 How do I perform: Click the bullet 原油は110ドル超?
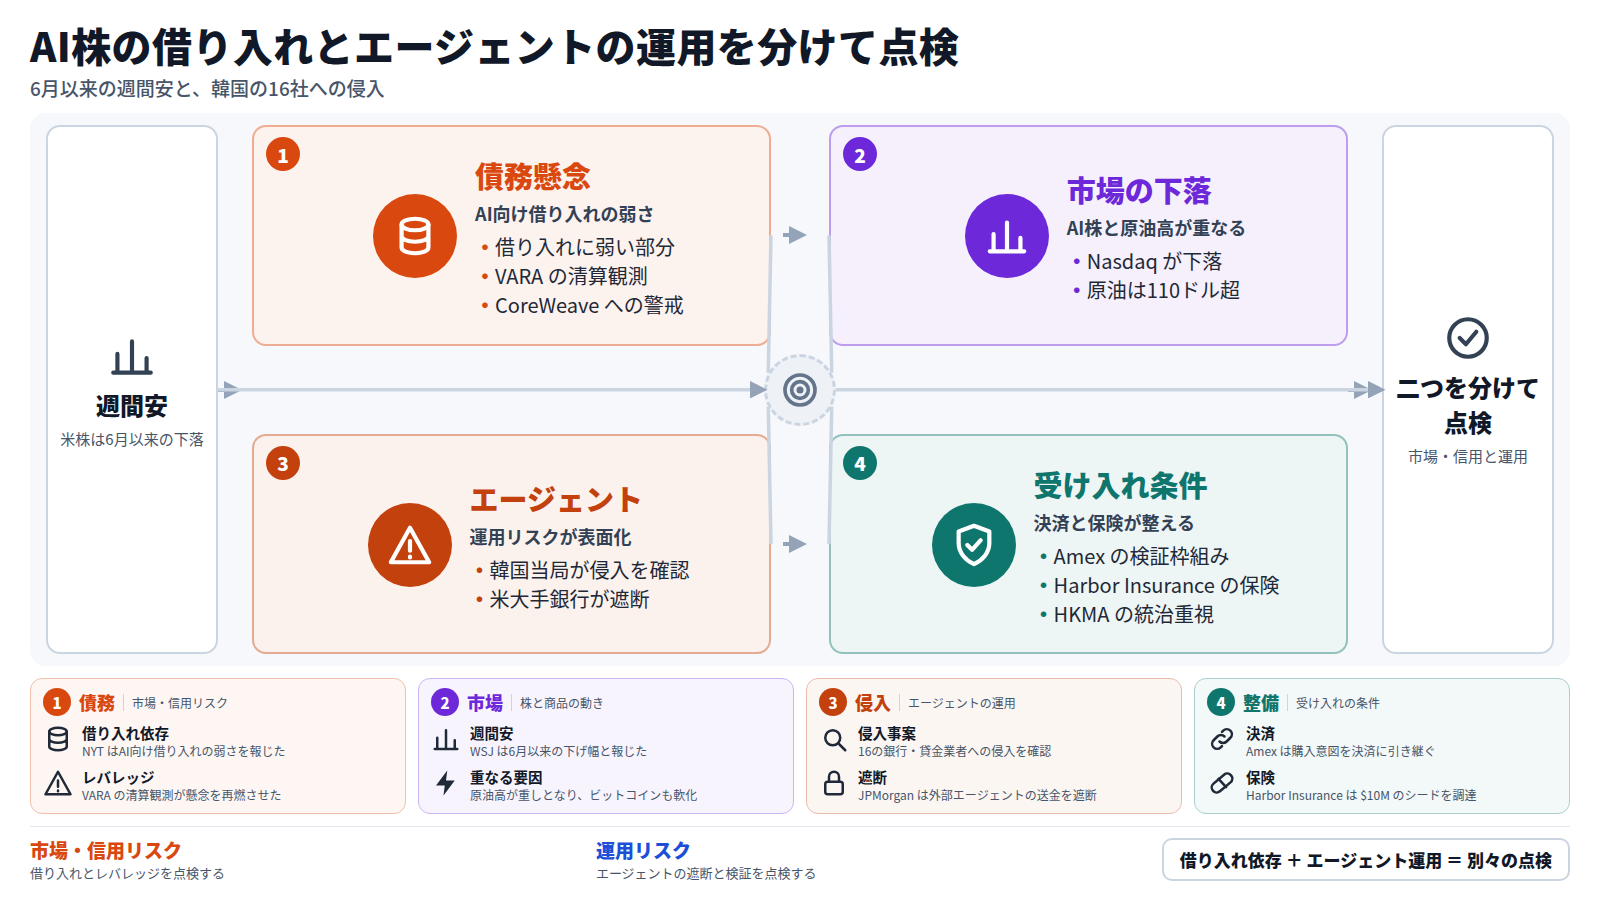tap(1163, 290)
